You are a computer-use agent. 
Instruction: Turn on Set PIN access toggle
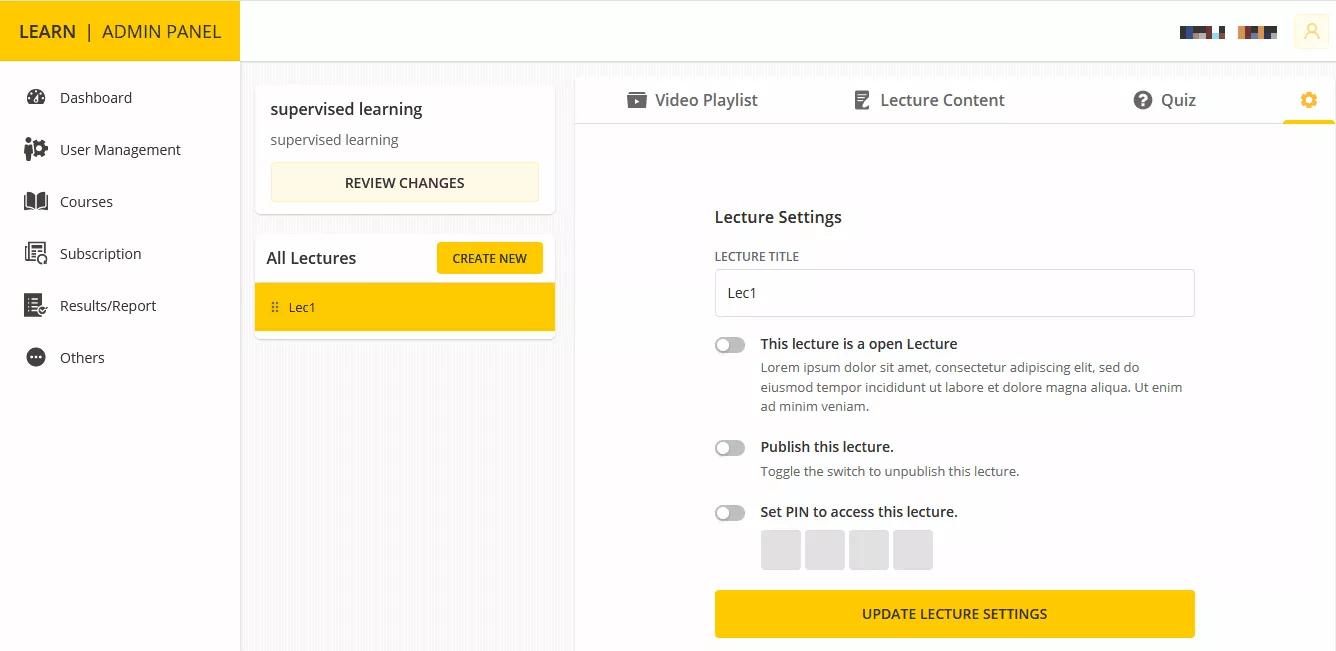(x=730, y=513)
